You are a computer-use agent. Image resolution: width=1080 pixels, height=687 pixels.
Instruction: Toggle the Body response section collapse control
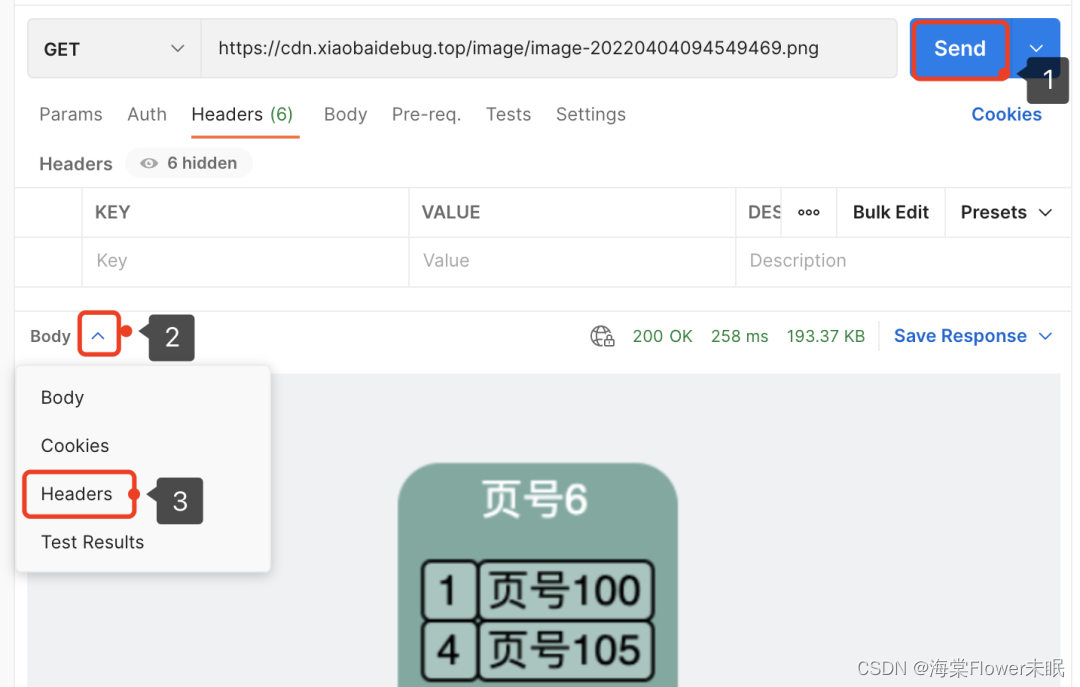[97, 336]
